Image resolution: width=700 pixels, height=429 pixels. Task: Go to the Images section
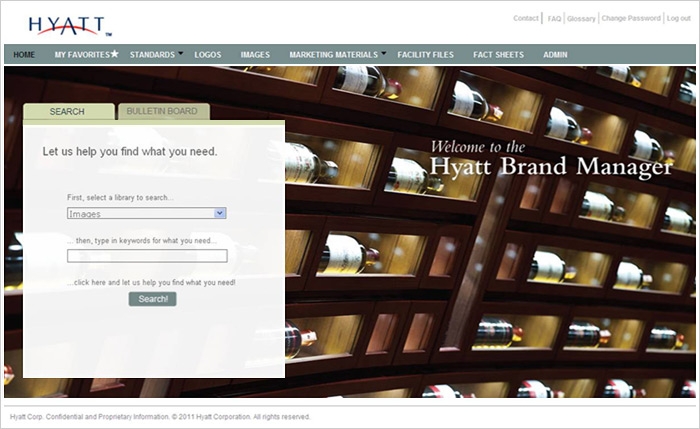(x=255, y=54)
